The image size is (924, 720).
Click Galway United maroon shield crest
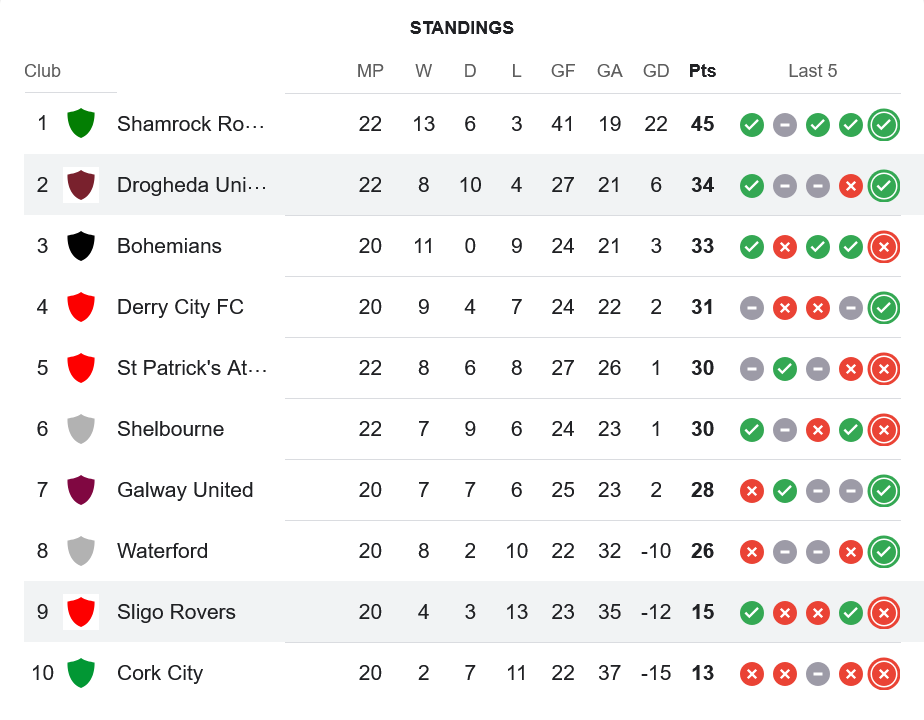[80, 490]
